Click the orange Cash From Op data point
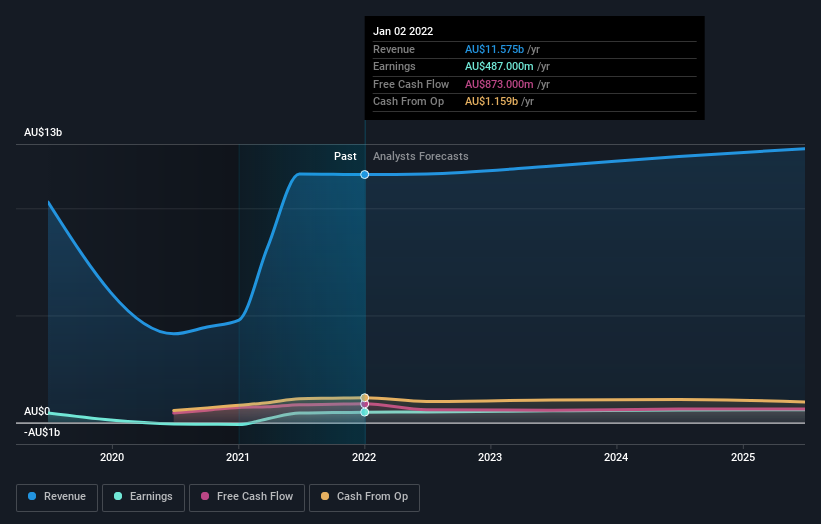Image resolution: width=821 pixels, height=524 pixels. coord(364,398)
